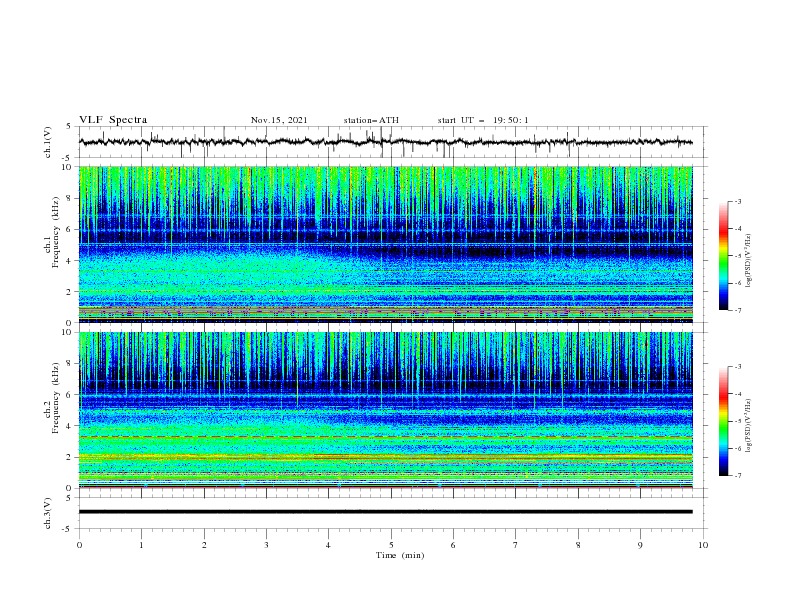Click the "-7" tick on ch.2 colorbar
Screen dimensions: 792x612
pyautogui.click(x=737, y=476)
